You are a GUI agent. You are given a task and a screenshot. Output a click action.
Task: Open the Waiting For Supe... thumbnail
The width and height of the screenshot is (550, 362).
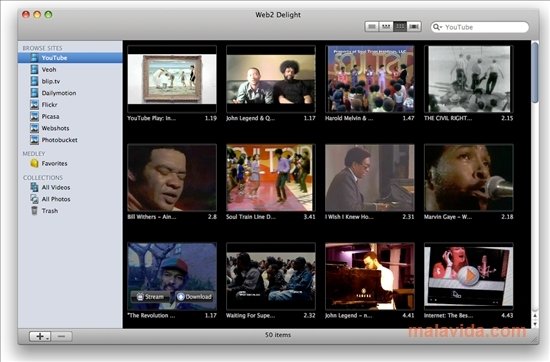click(271, 276)
